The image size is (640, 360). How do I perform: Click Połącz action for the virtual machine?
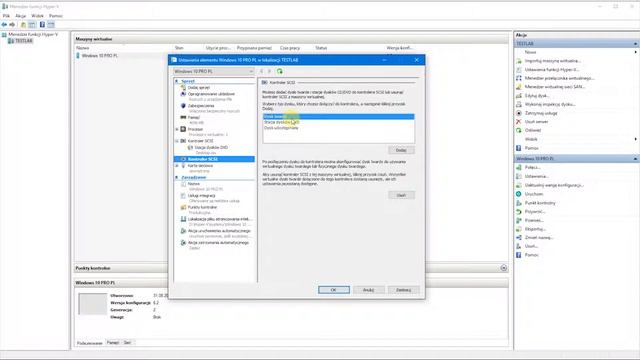tap(532, 168)
